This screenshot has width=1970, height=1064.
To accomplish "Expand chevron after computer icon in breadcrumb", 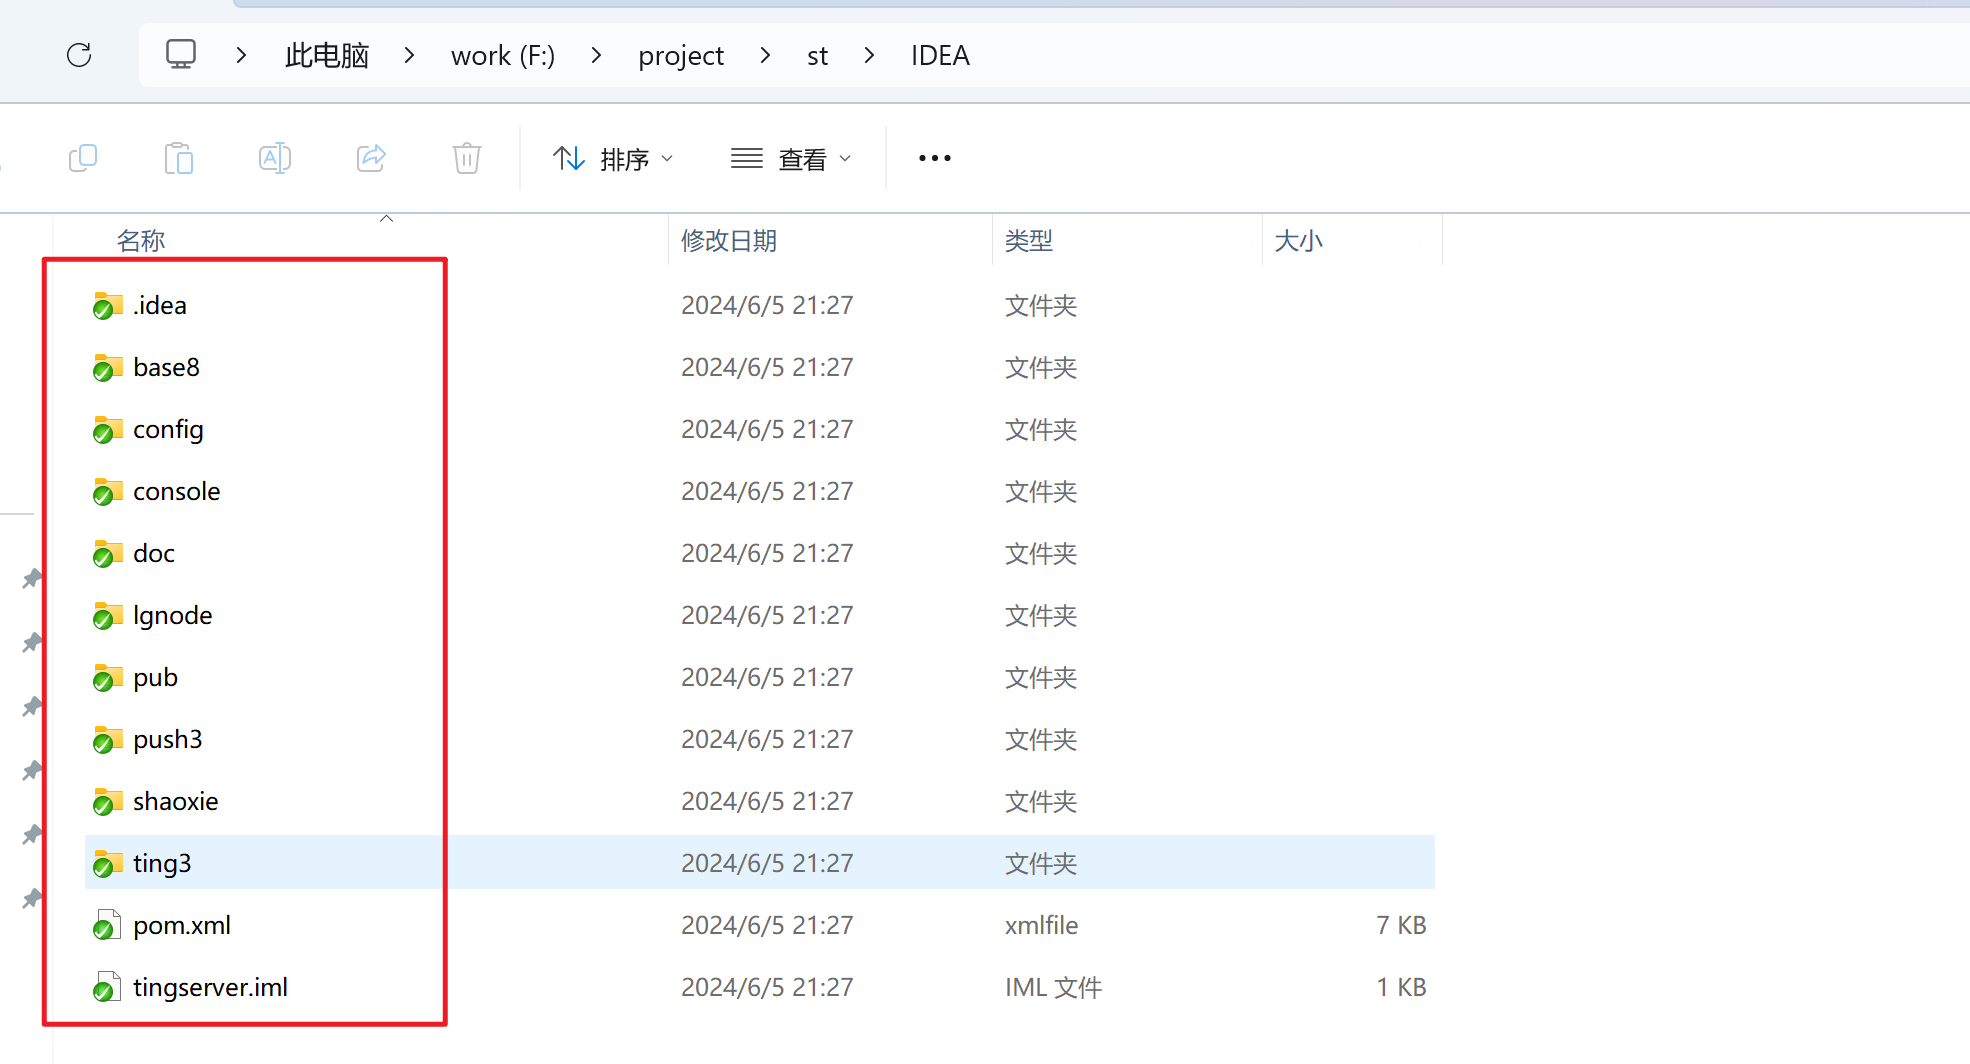I will [x=241, y=55].
